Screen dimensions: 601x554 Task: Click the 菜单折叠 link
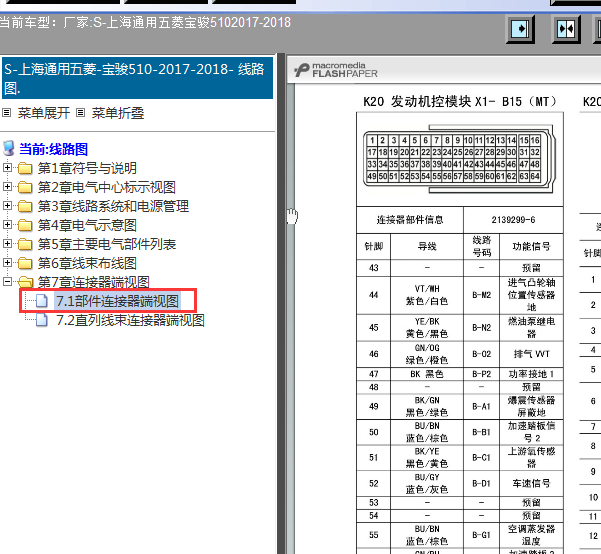pyautogui.click(x=118, y=113)
